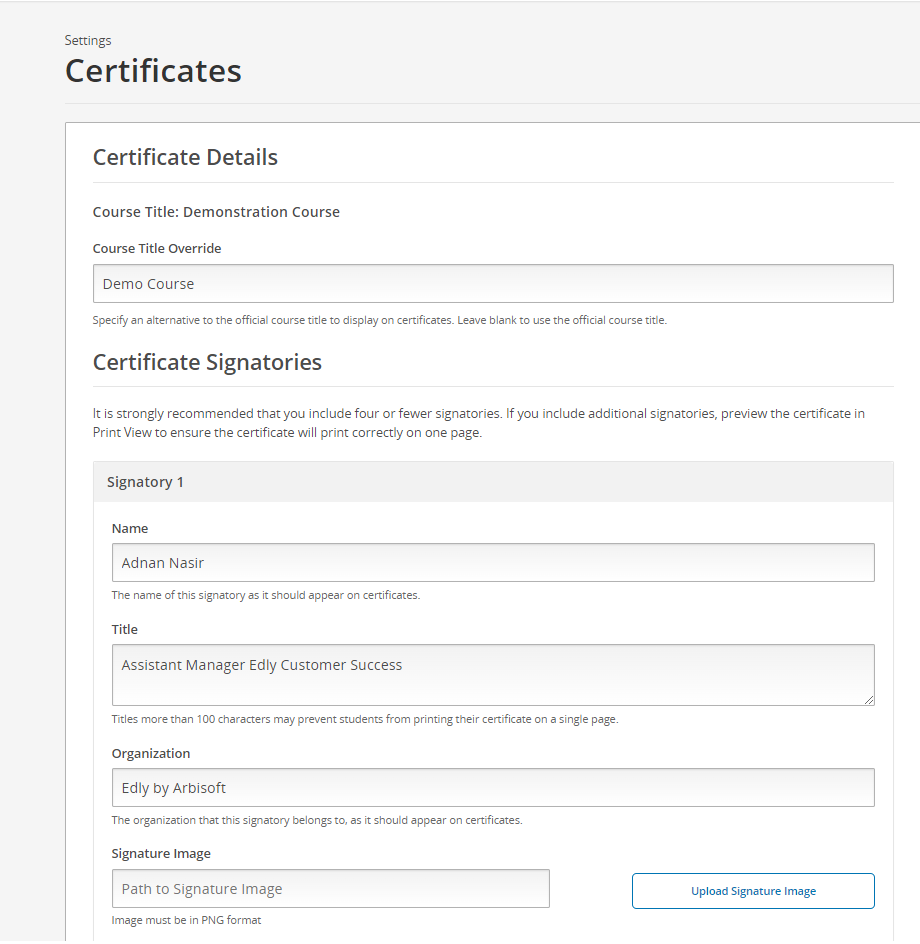Click the Signatory 1 header bar
The width and height of the screenshot is (920, 944).
point(145,481)
